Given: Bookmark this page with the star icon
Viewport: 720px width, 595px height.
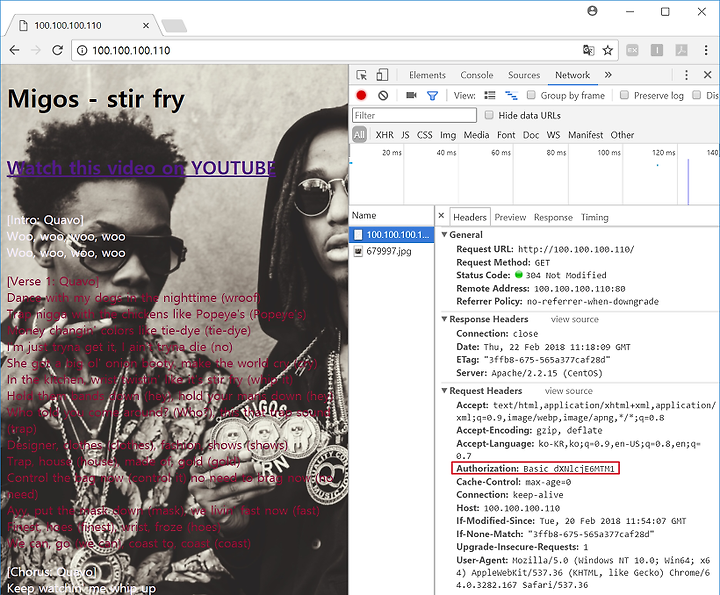Looking at the screenshot, I should [608, 50].
